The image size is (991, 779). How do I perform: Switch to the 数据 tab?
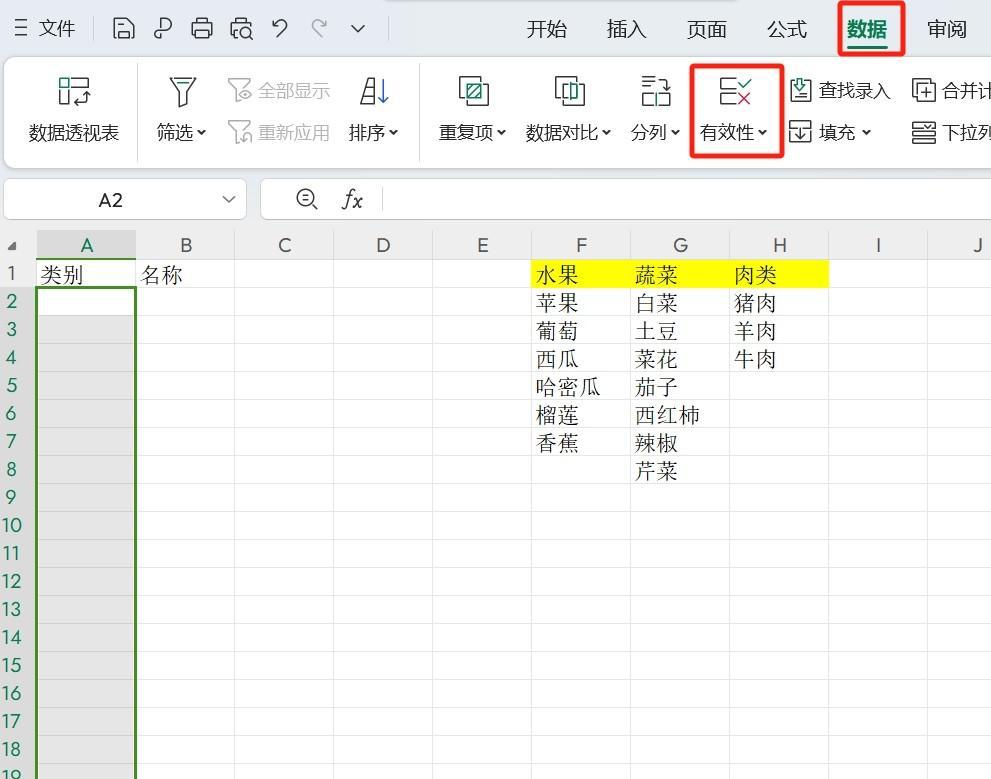pyautogui.click(x=867, y=29)
